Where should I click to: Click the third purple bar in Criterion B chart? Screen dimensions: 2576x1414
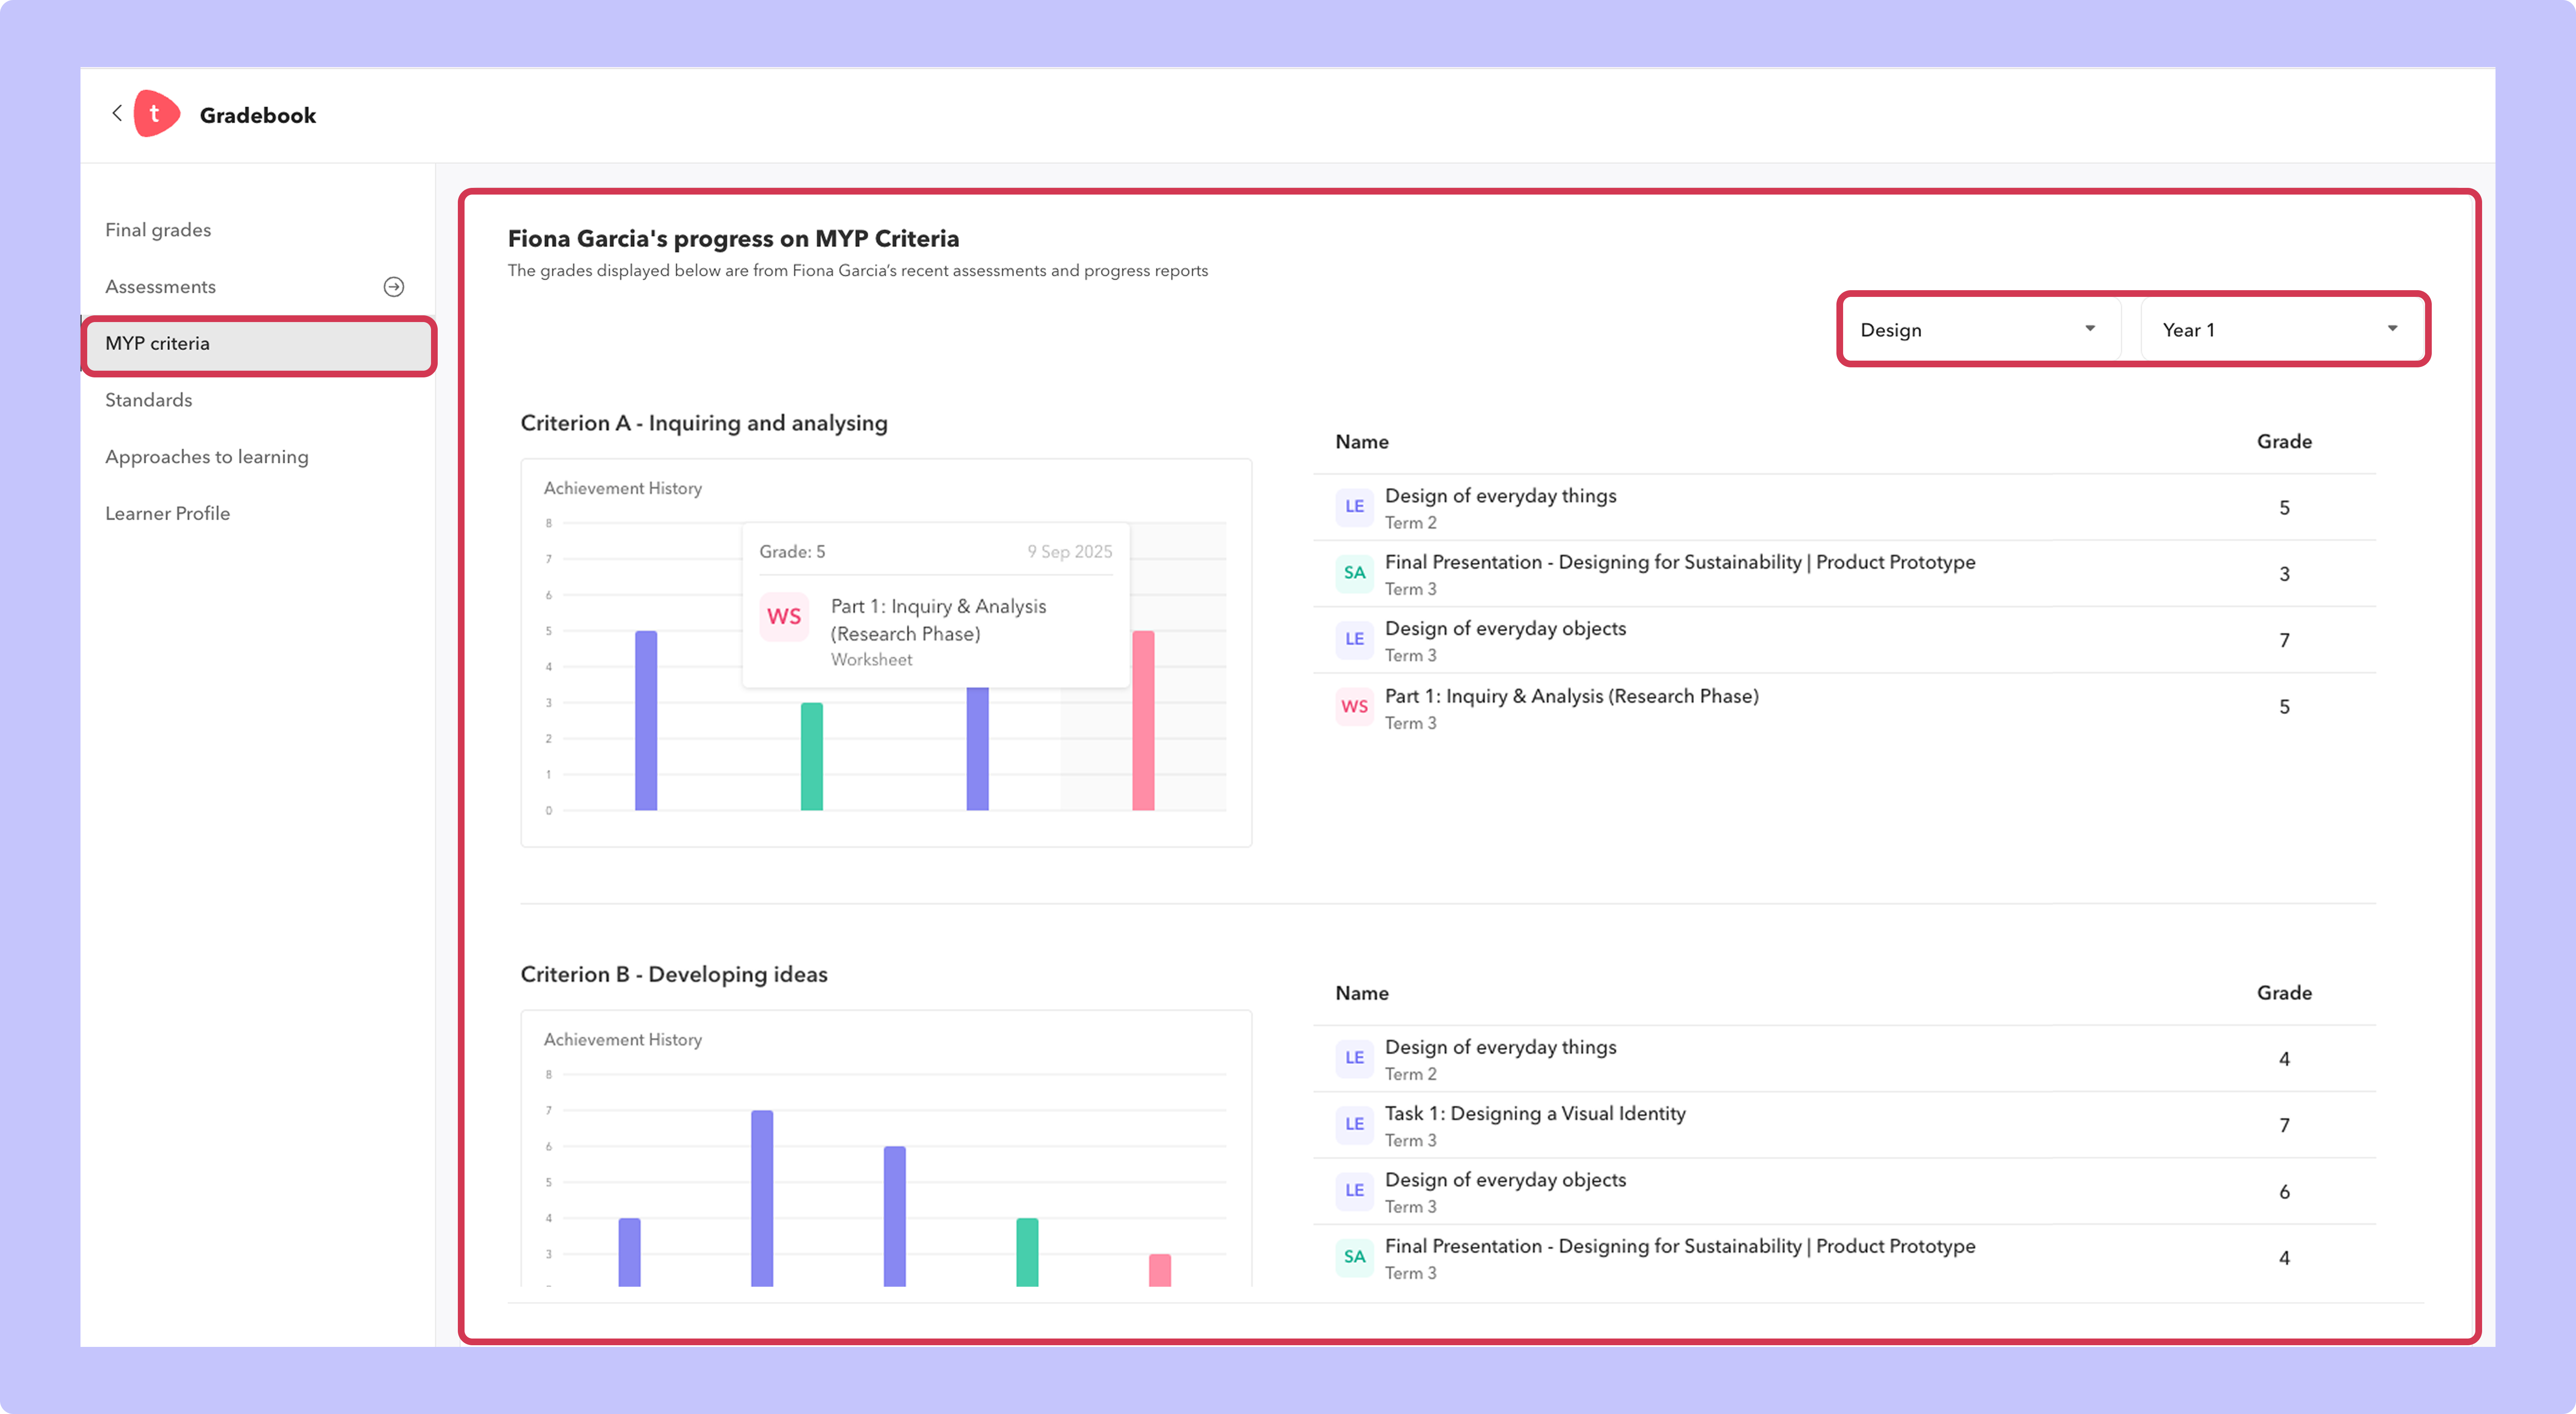coord(895,1216)
